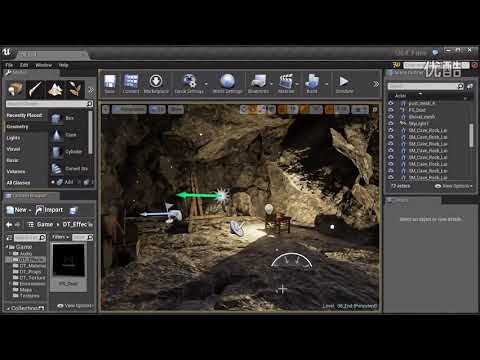
Task: Click Game in Content Browser path
Action: 45,225
